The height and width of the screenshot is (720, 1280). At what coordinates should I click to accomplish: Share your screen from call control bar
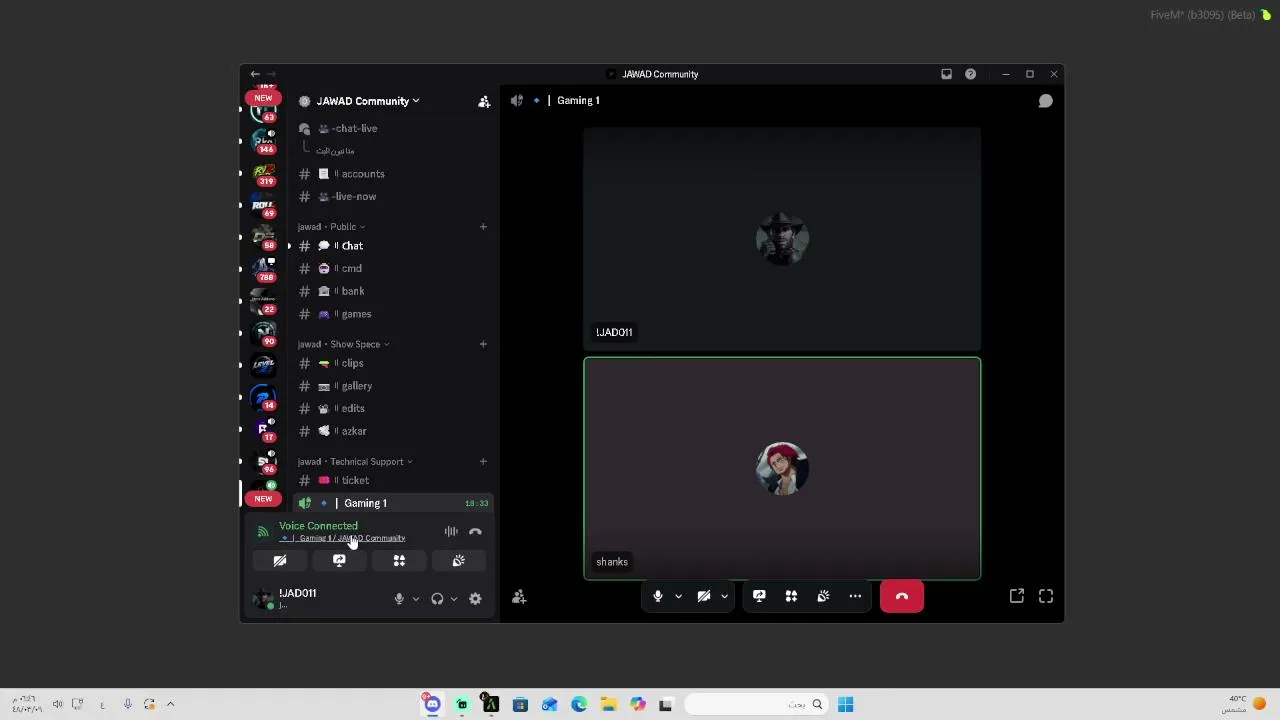pos(759,596)
